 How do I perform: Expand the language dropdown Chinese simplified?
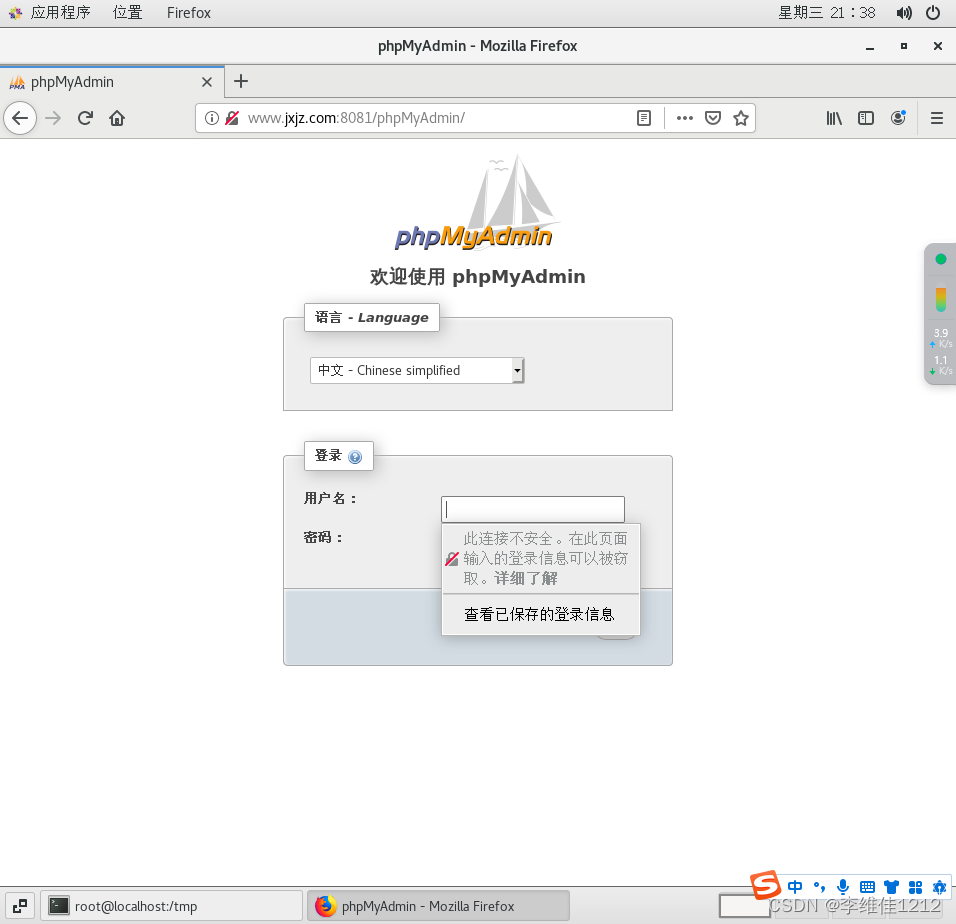coord(417,371)
